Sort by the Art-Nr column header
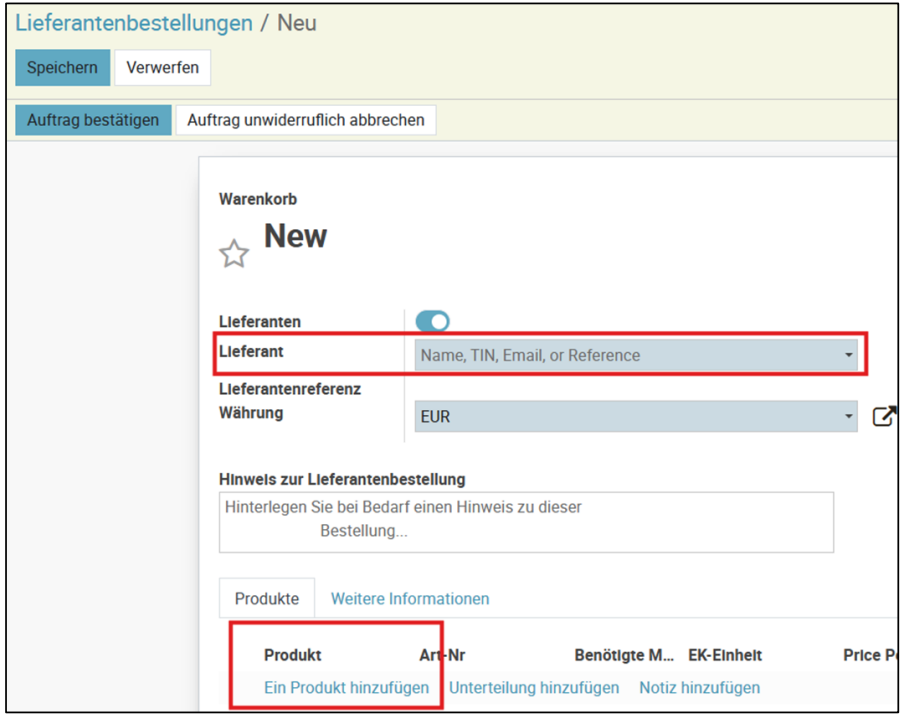The image size is (904, 717). tap(442, 655)
